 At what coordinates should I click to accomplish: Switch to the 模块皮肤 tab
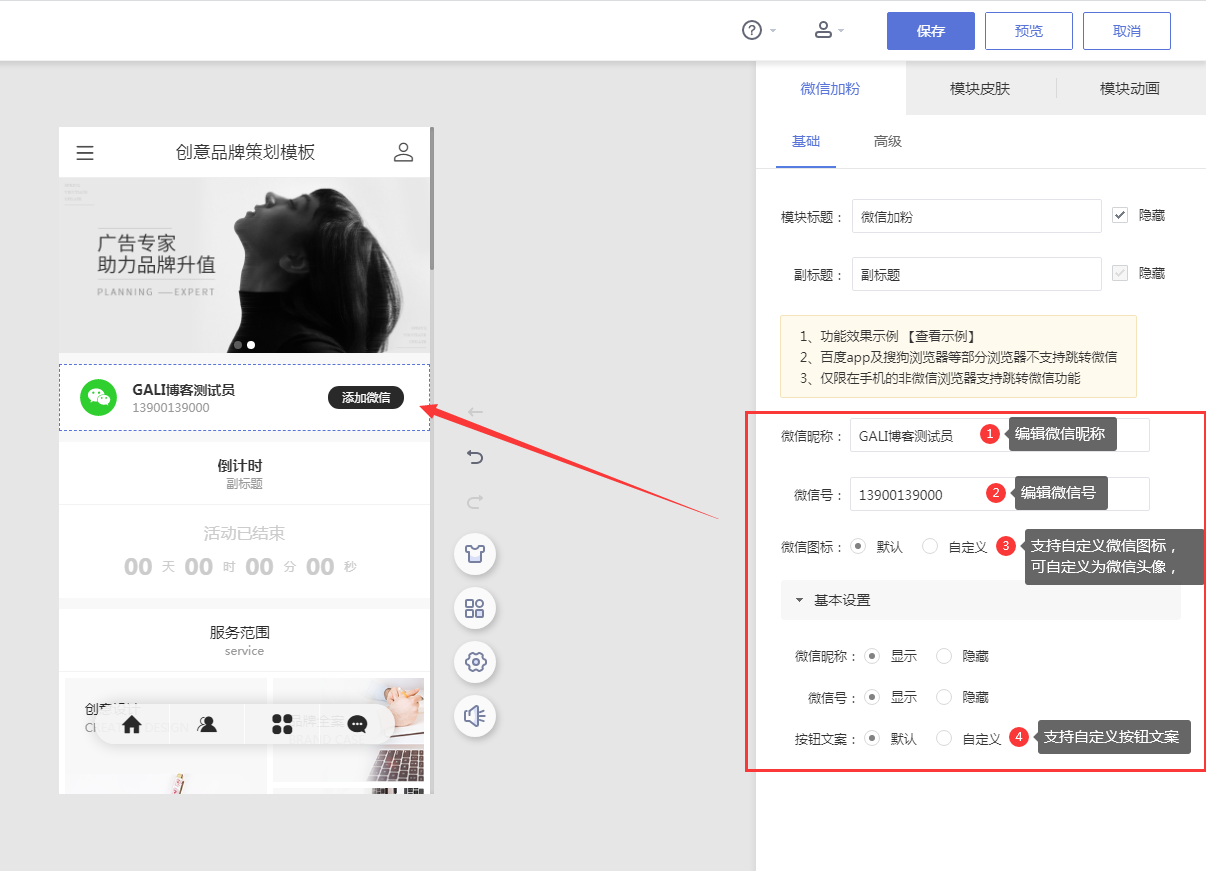click(980, 88)
